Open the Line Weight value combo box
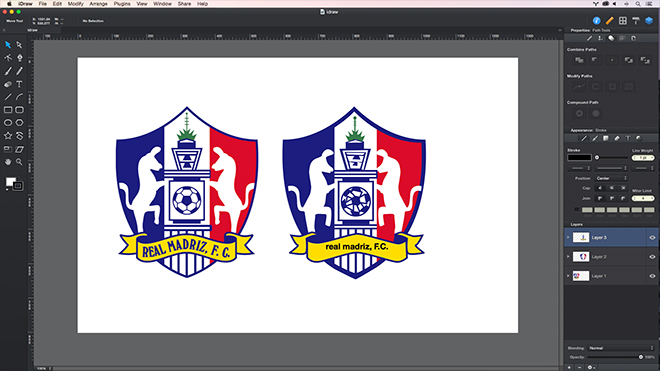The image size is (660, 371). pos(643,157)
